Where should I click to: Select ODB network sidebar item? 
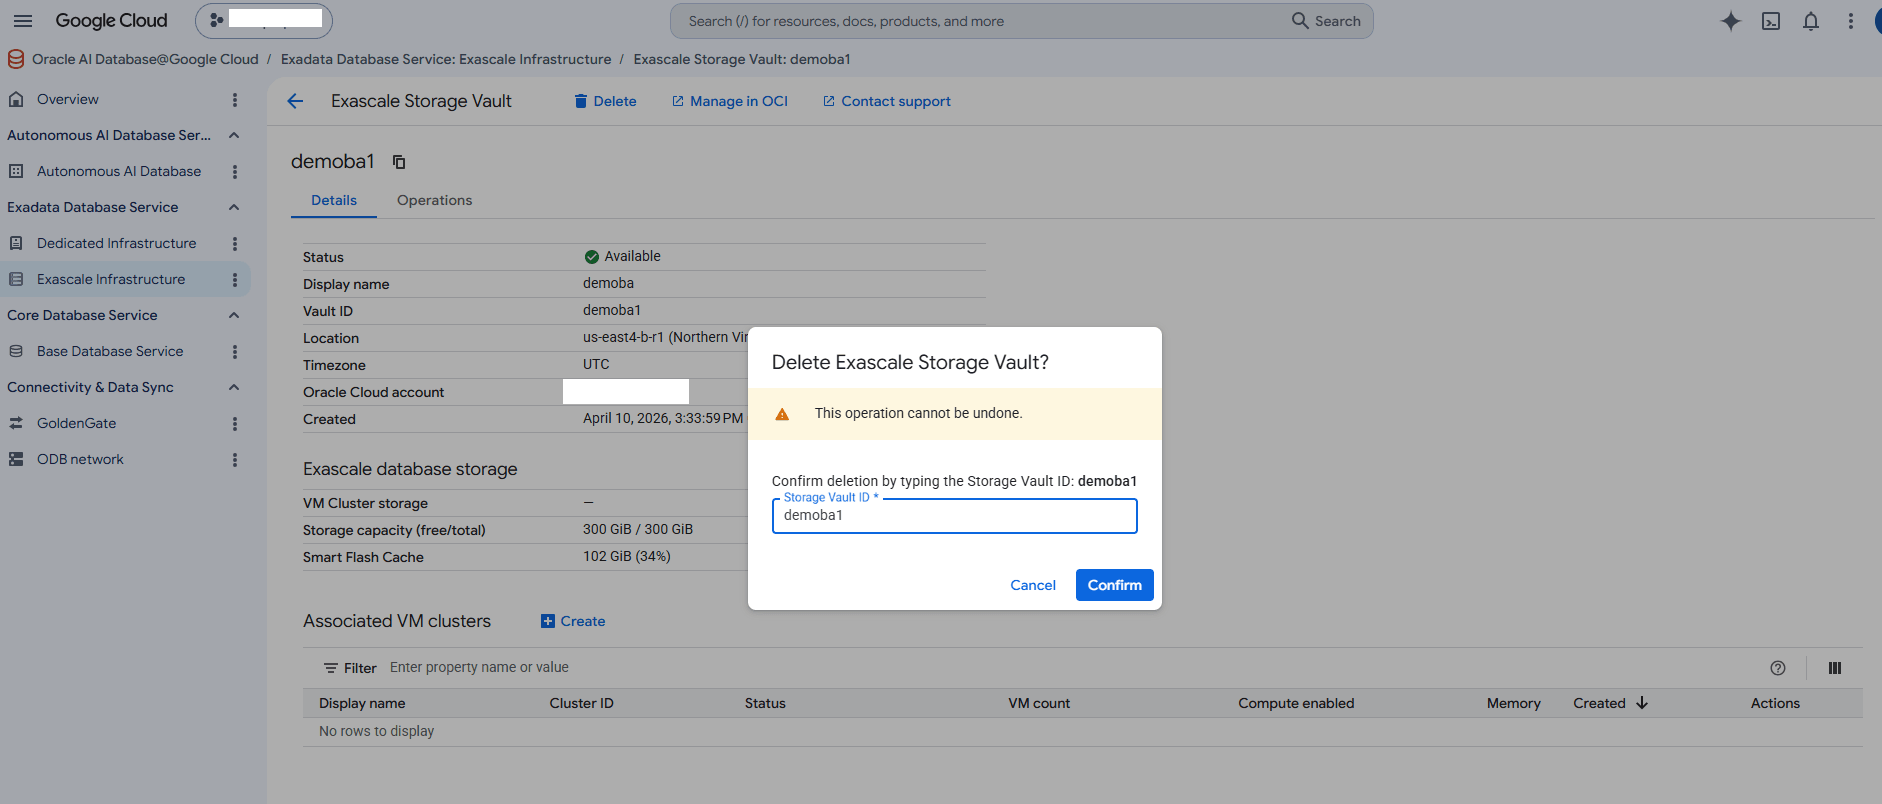click(x=80, y=459)
